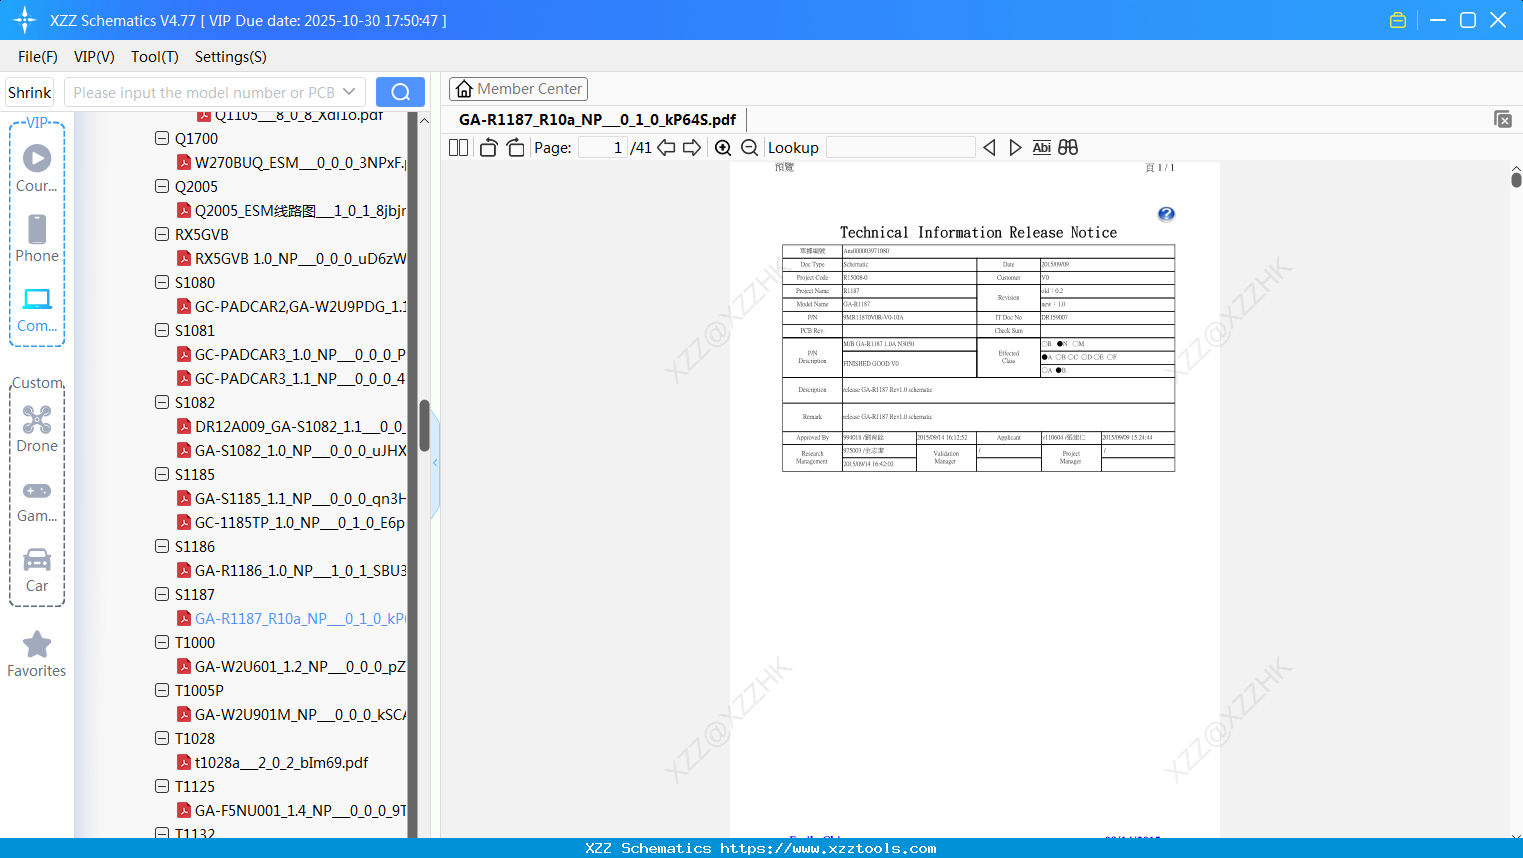Open the GA-R1187_R10a_NP file in the tree
This screenshot has width=1523, height=858.
[300, 618]
